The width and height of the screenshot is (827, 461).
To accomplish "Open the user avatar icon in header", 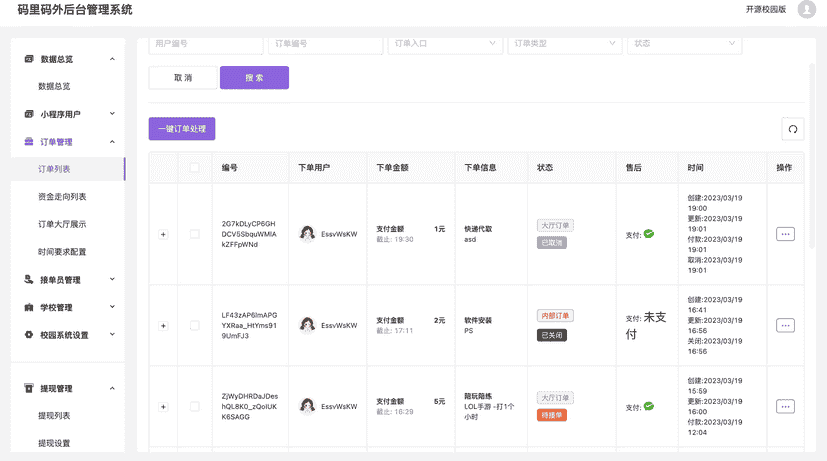I will tap(806, 10).
